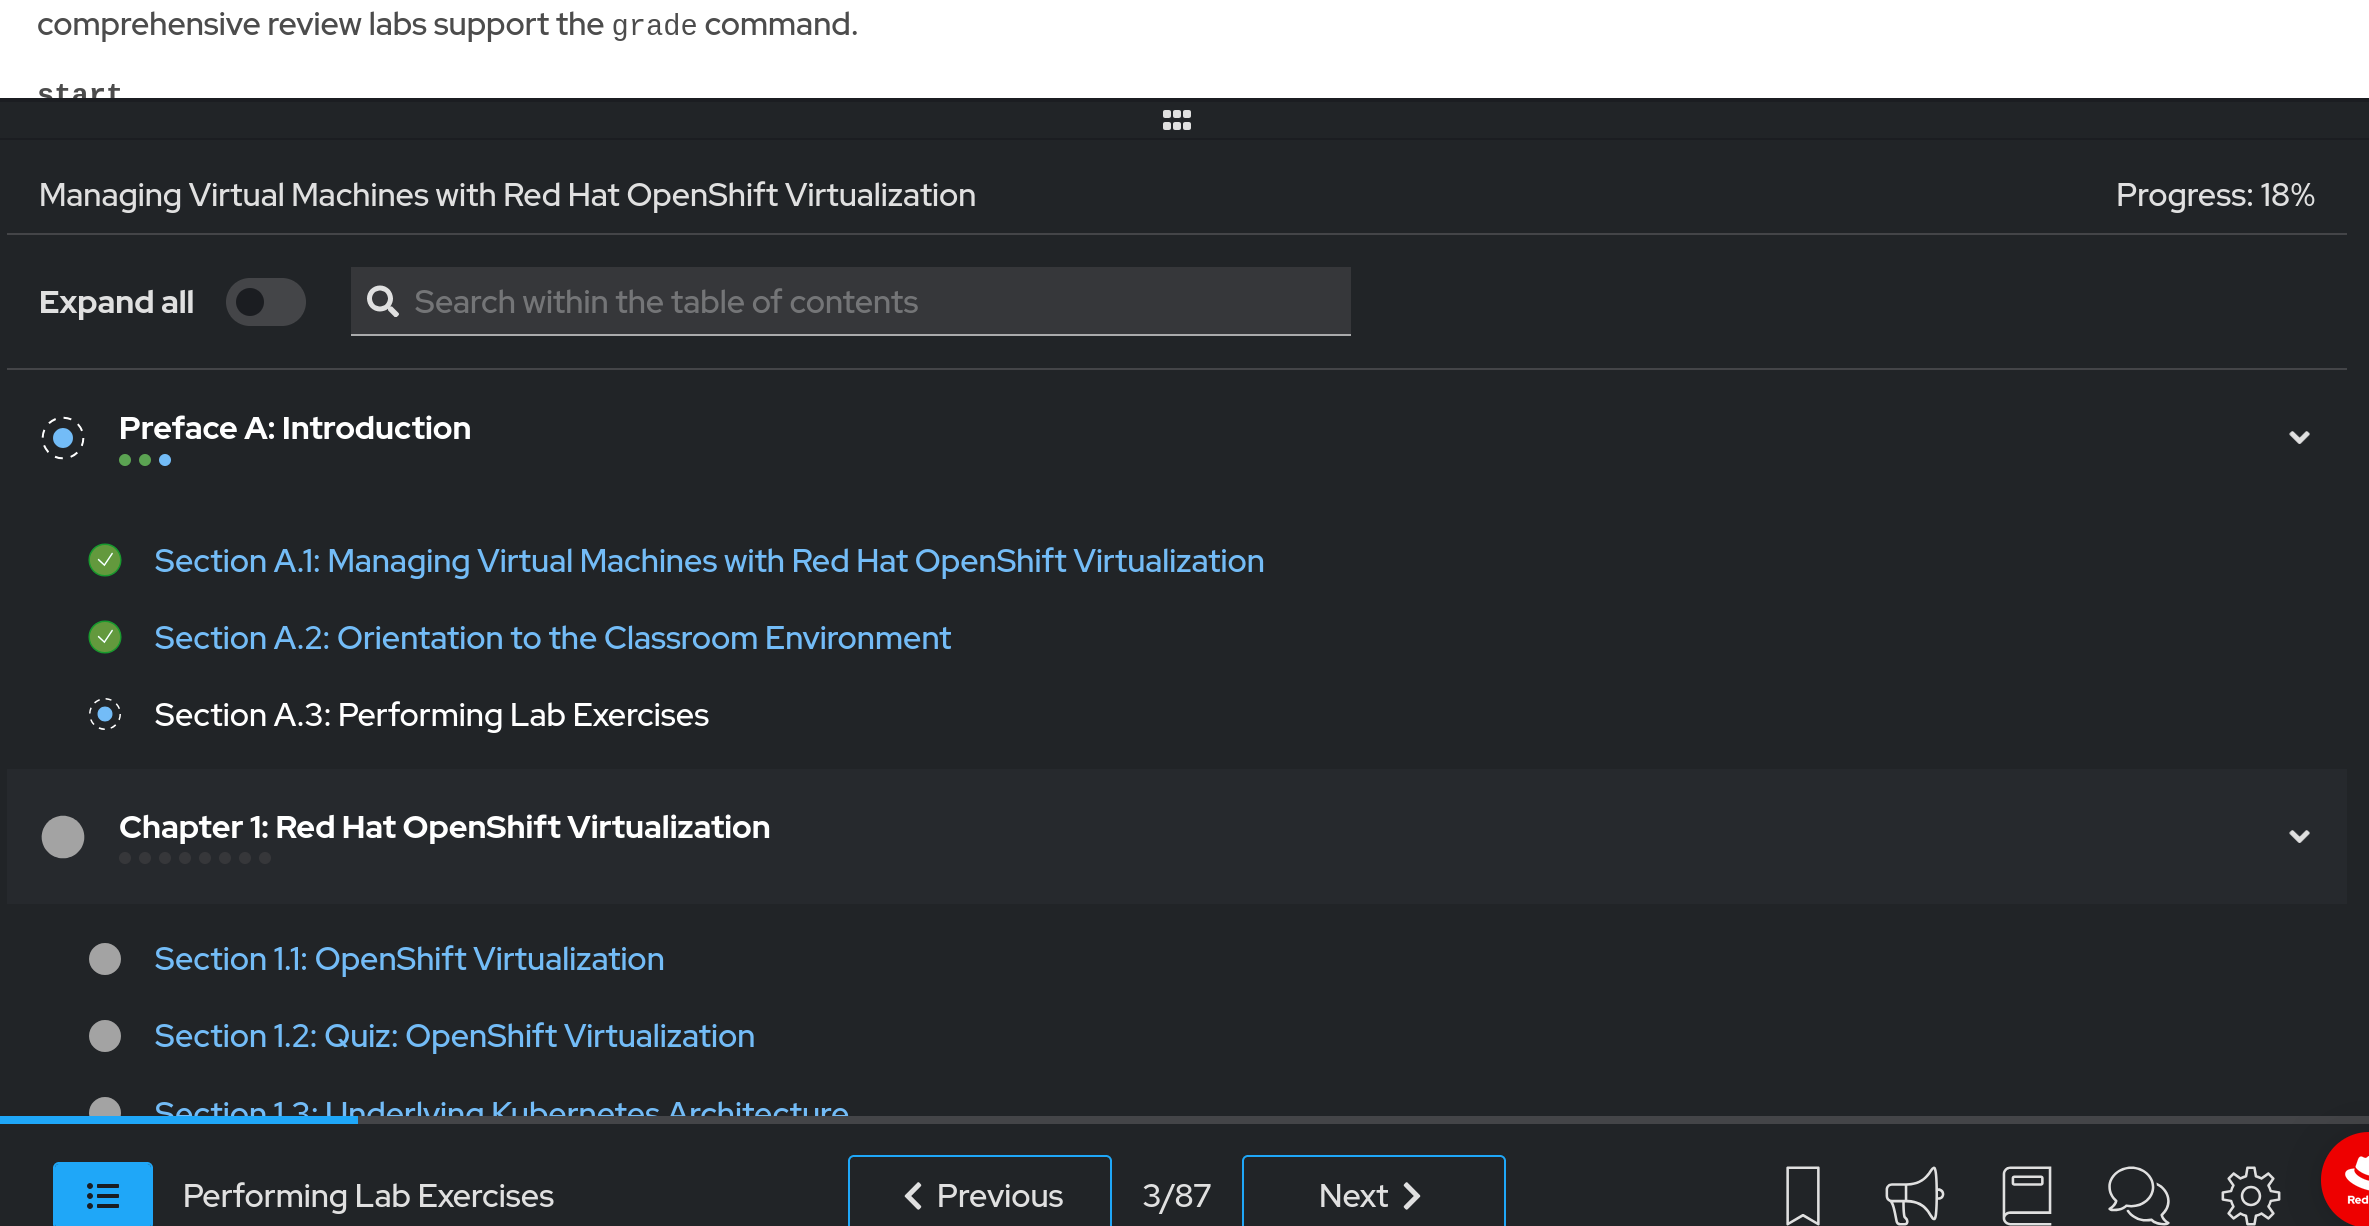Select Section A.3: Performing Lab Exercises
The height and width of the screenshot is (1226, 2369).
[431, 714]
